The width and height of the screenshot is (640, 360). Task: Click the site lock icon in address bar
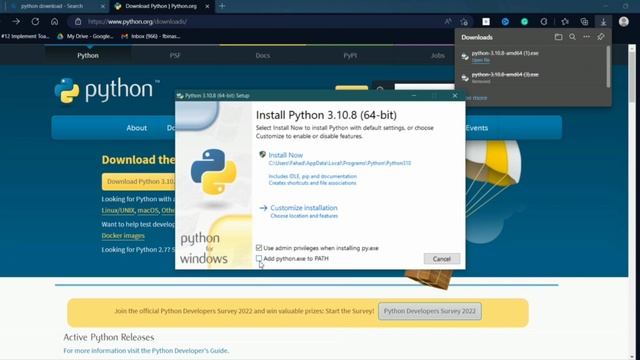point(78,21)
